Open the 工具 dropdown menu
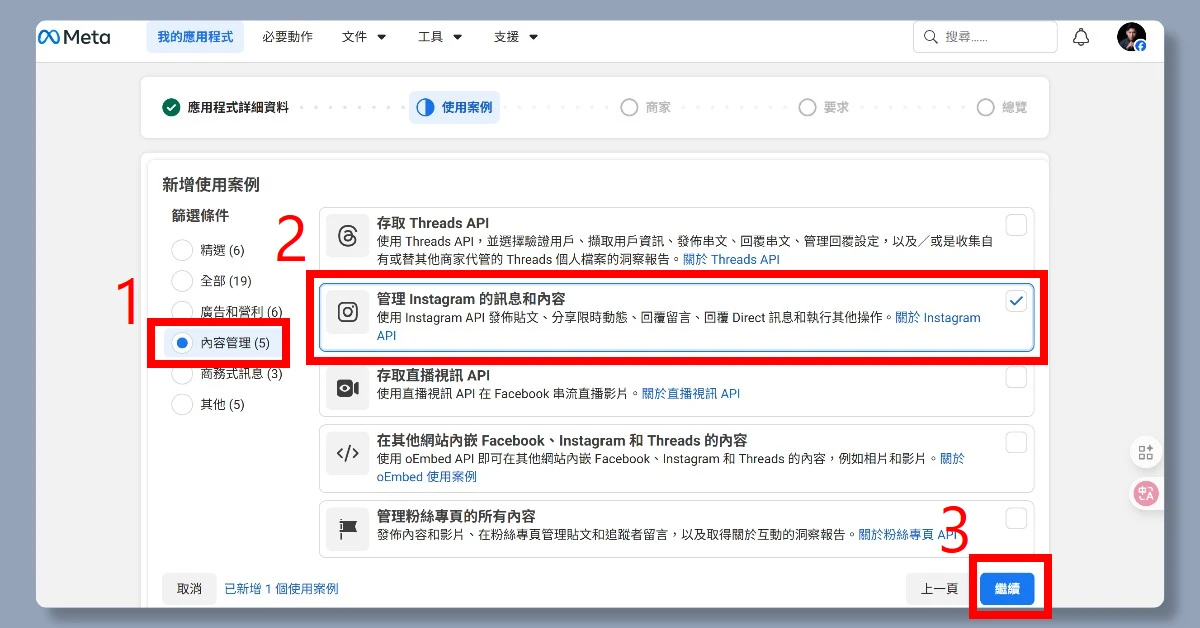The width and height of the screenshot is (1200, 628). tap(440, 37)
